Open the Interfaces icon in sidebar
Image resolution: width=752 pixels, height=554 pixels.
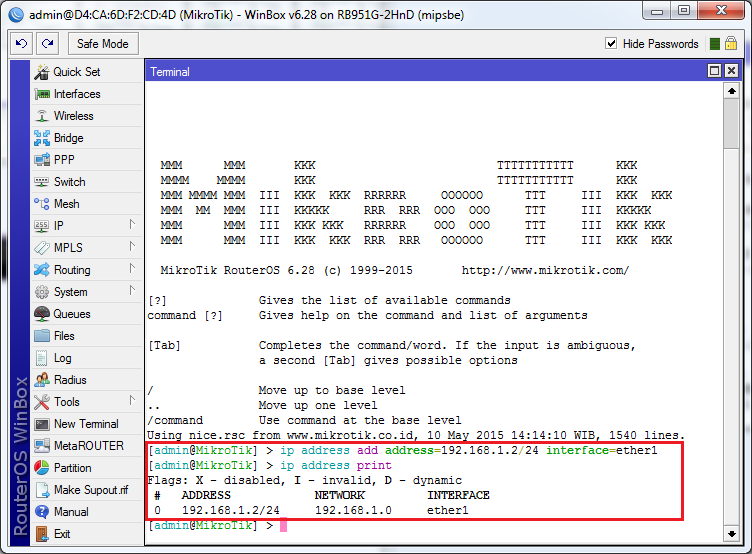coord(42,94)
